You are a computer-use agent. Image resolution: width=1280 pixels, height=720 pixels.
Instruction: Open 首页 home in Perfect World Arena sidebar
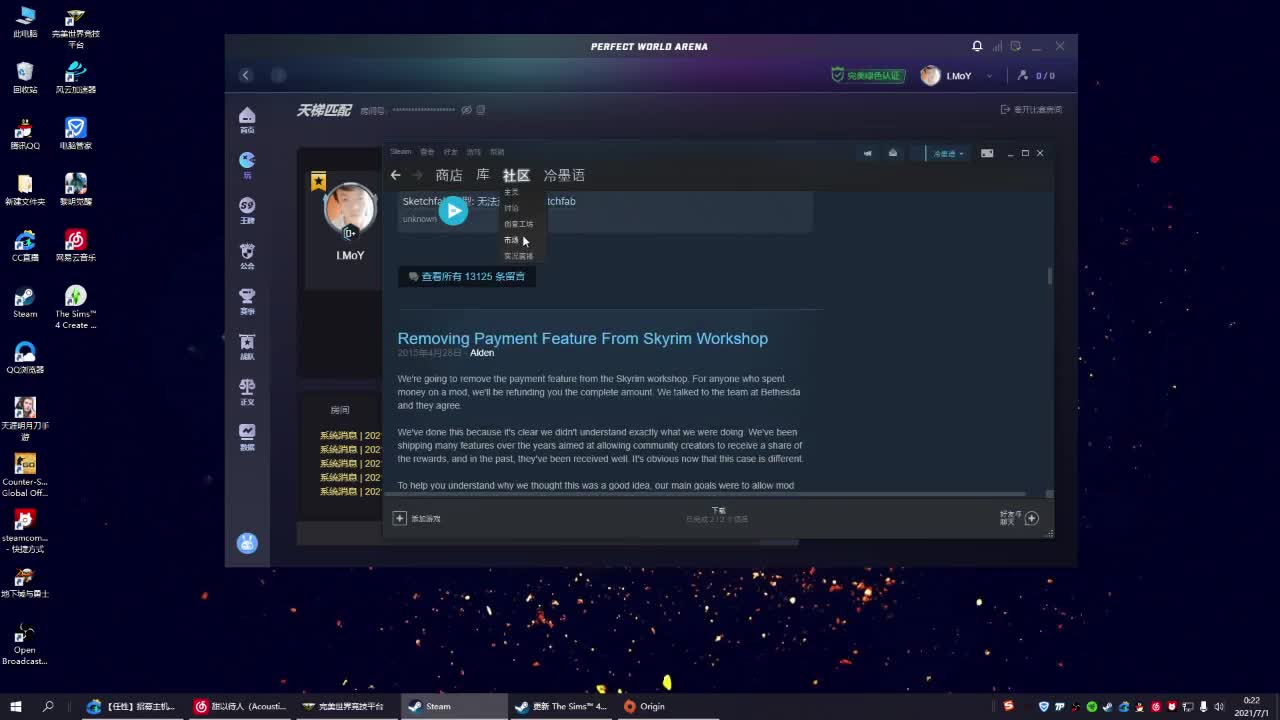[x=247, y=120]
